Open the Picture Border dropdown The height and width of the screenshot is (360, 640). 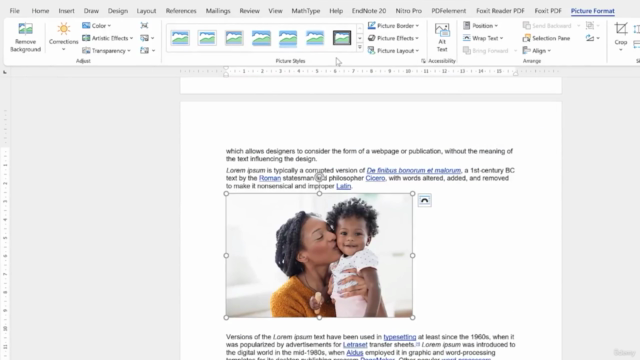click(x=393, y=25)
